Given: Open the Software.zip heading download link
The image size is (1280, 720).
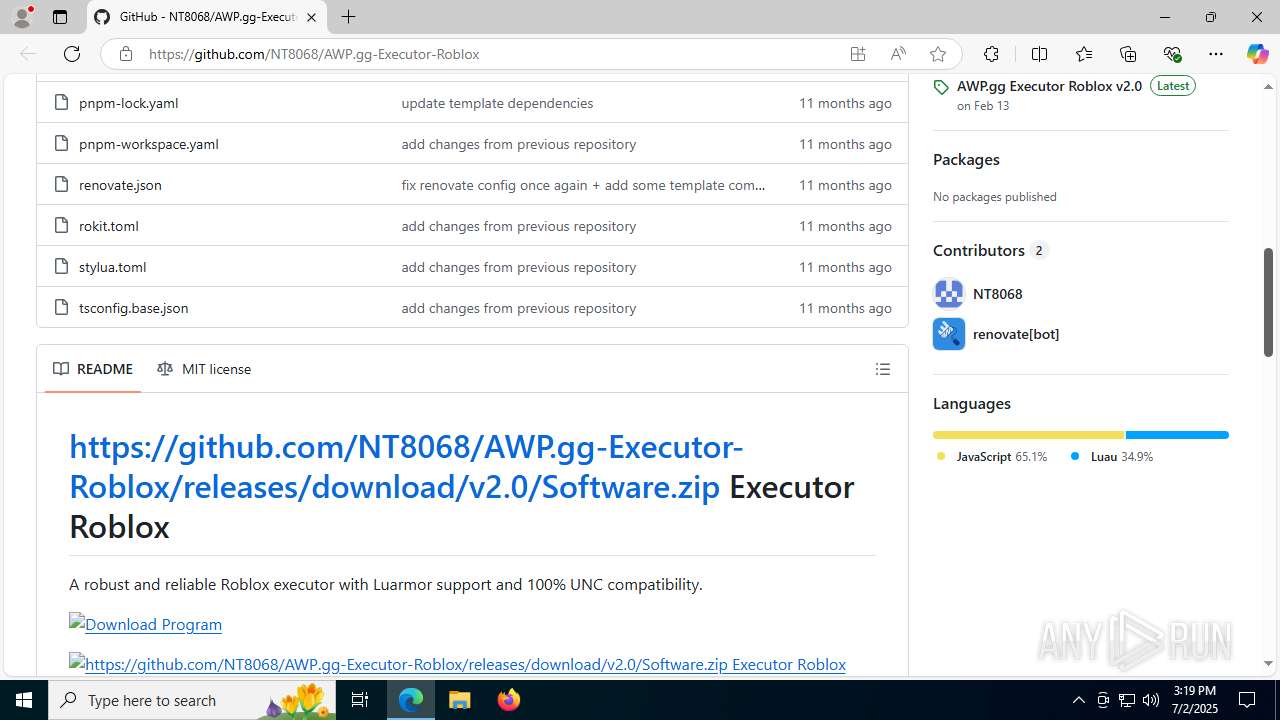Looking at the screenshot, I should (406, 466).
